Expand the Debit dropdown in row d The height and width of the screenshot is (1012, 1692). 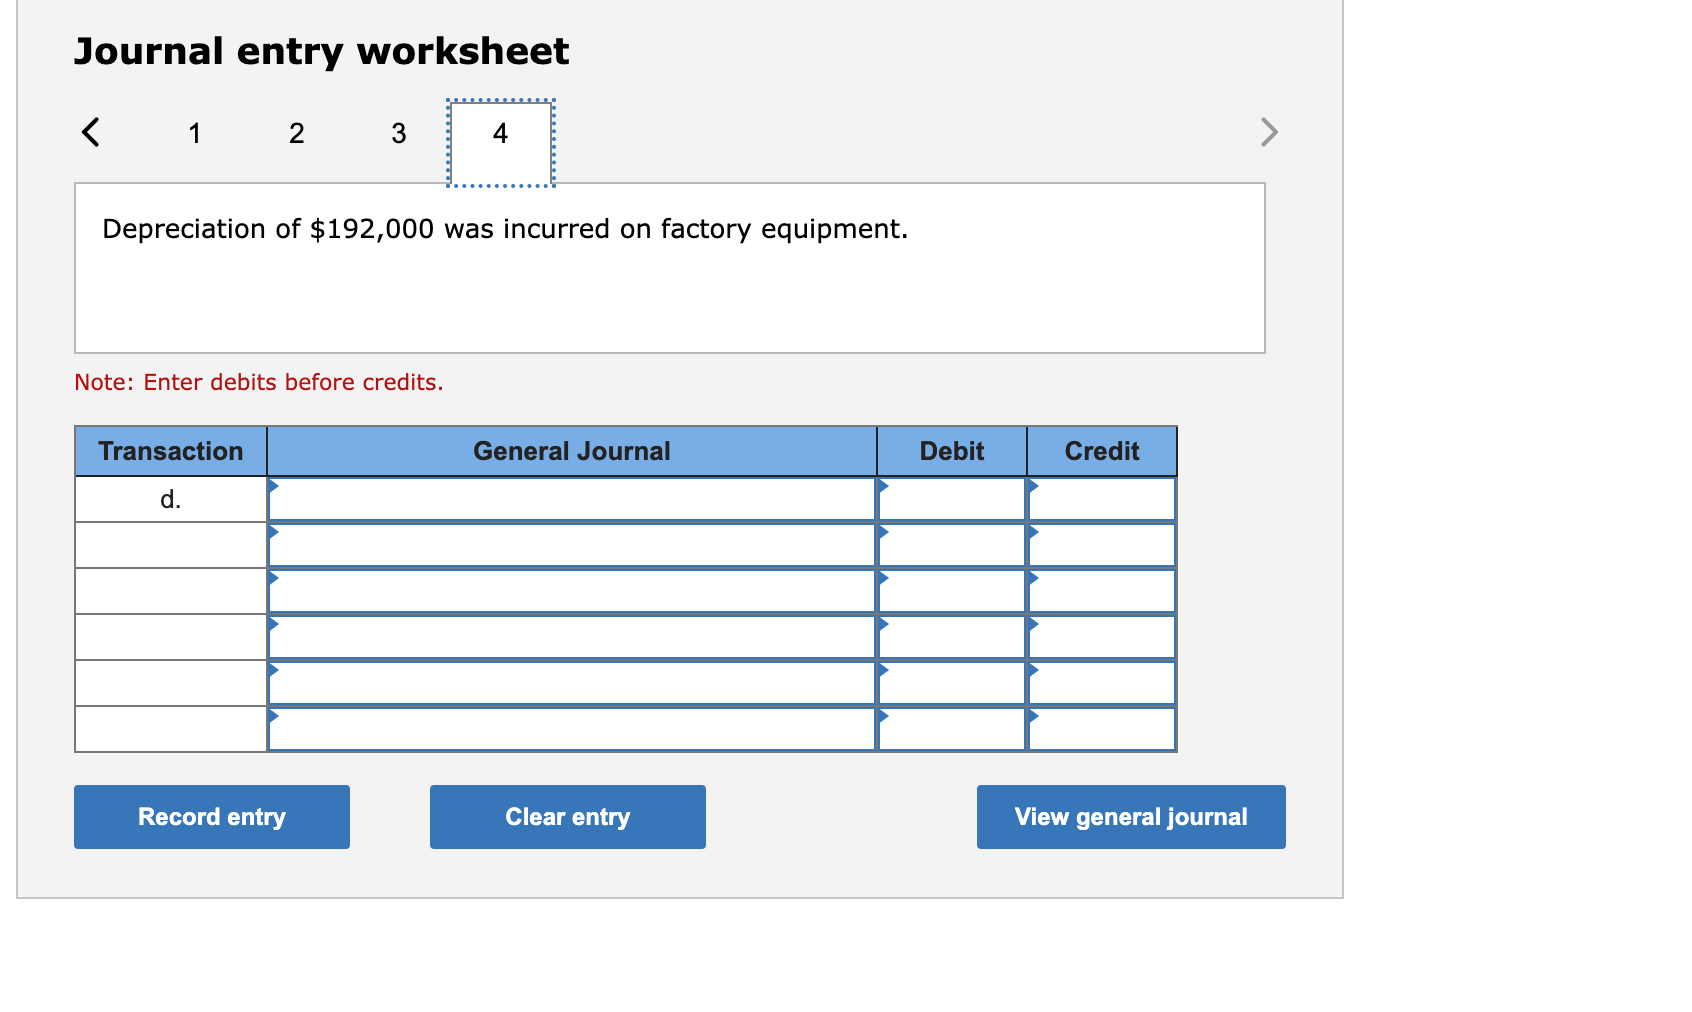[x=884, y=489]
